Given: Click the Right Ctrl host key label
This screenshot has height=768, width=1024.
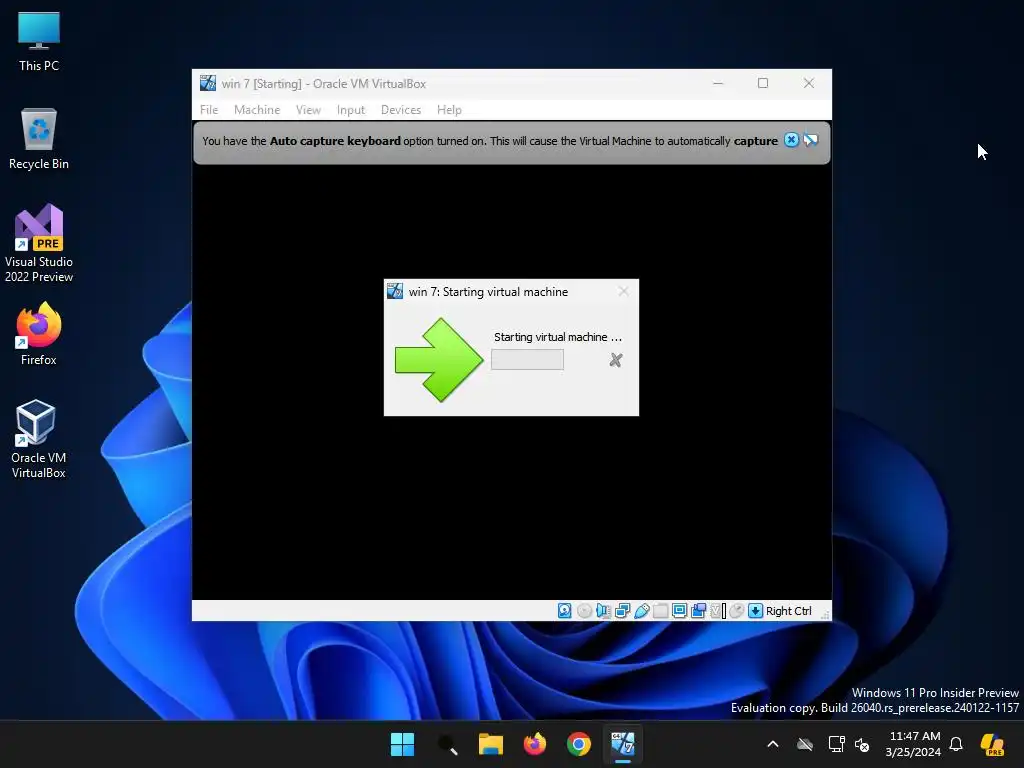Looking at the screenshot, I should [x=788, y=611].
